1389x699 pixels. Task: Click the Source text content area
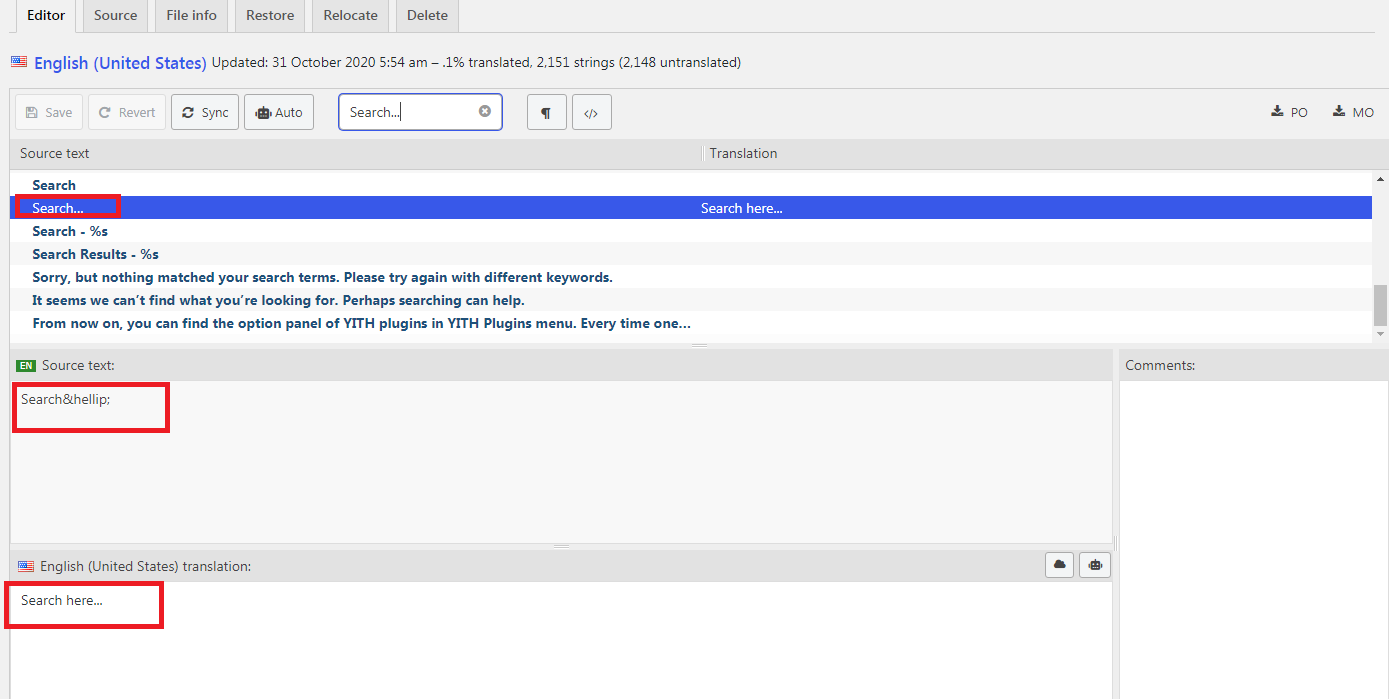[x=561, y=462]
